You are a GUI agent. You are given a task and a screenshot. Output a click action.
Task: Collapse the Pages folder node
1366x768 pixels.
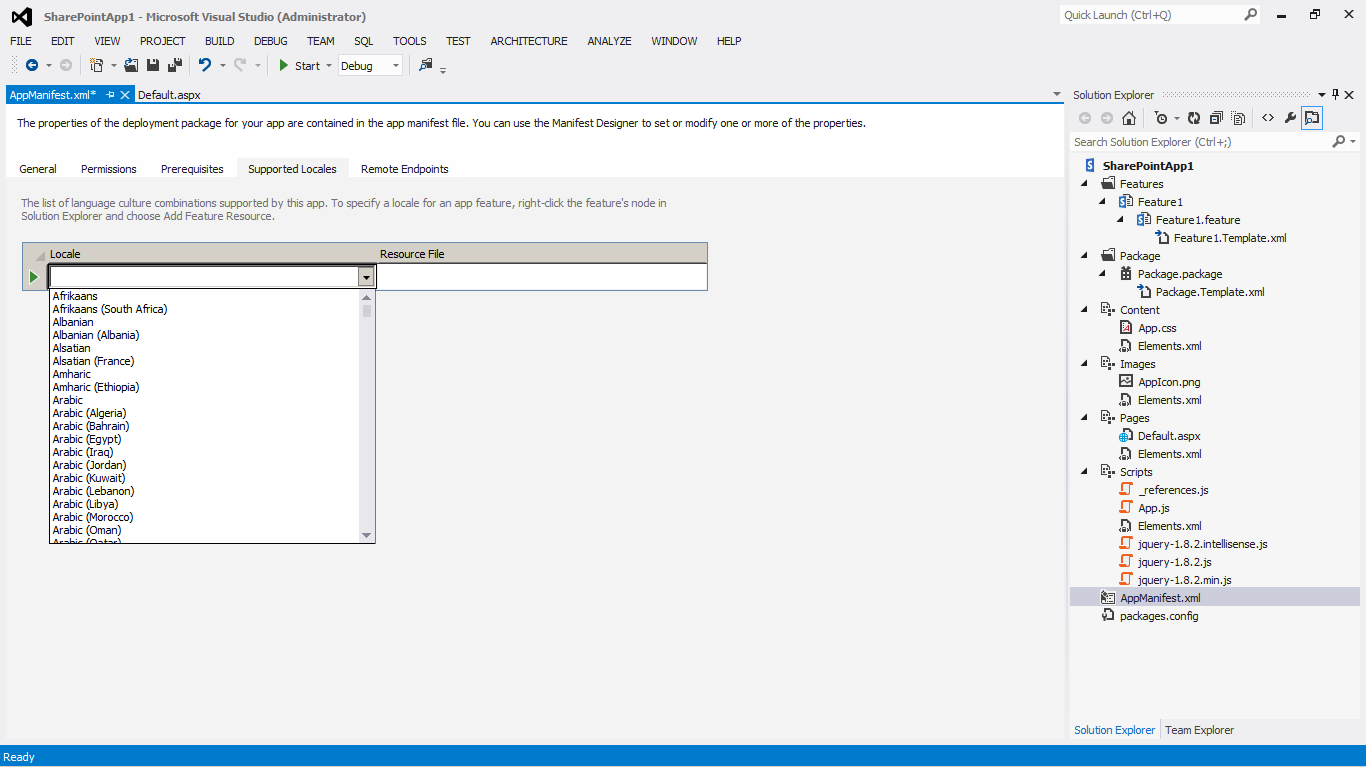click(x=1085, y=418)
